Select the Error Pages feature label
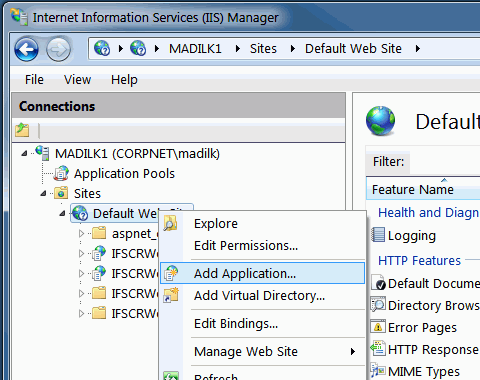This screenshot has height=380, width=480. click(x=422, y=328)
